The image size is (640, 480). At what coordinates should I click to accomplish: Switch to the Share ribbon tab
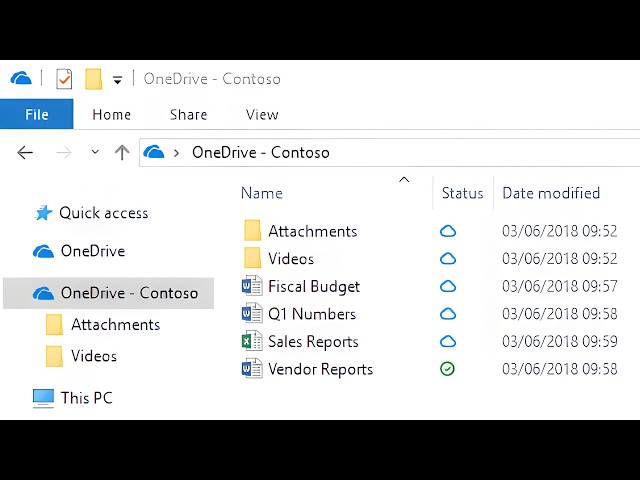[189, 115]
